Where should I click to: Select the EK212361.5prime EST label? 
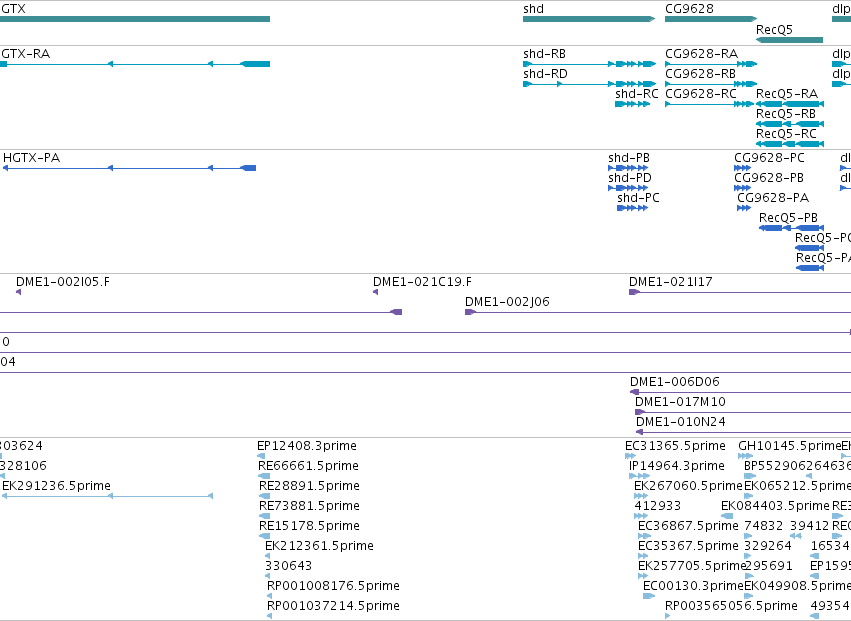(x=319, y=546)
